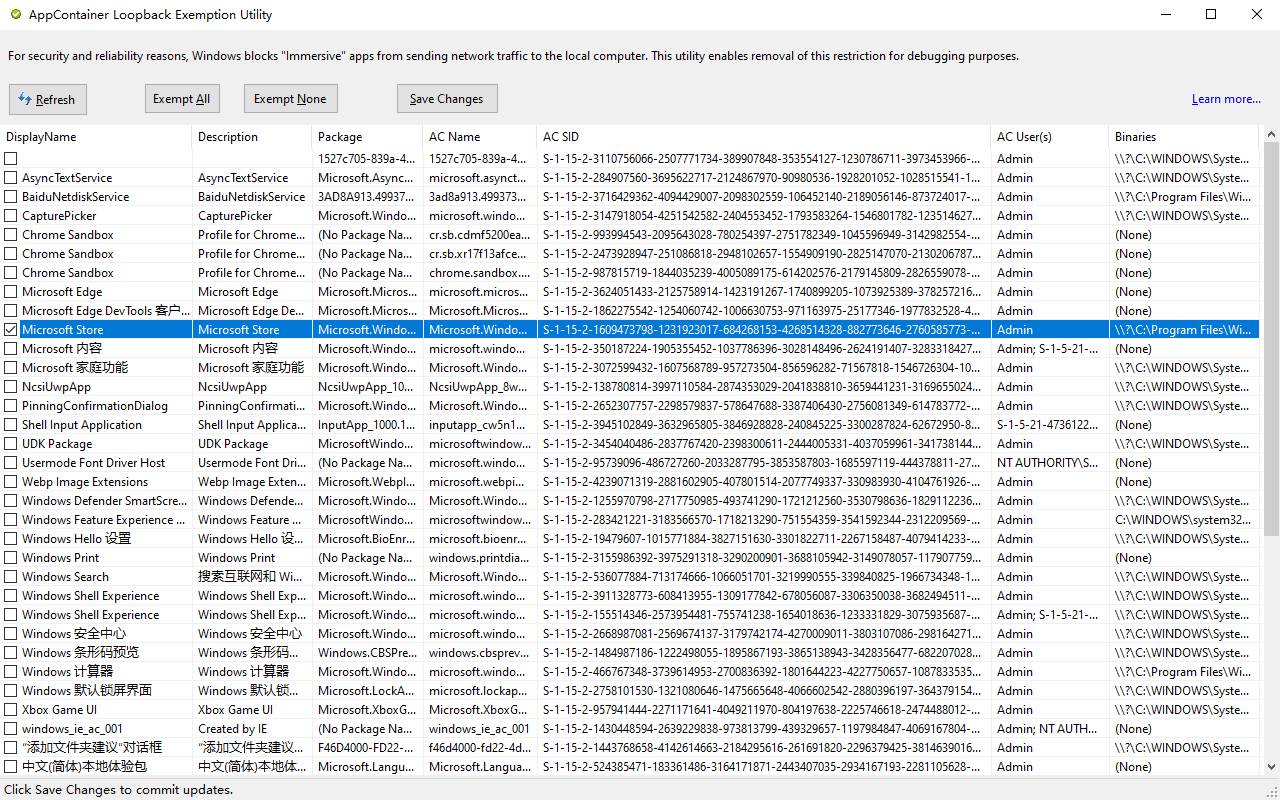Select 中文(简体)本地体验包 display name
Viewport: 1280px width, 800px height.
(84, 766)
